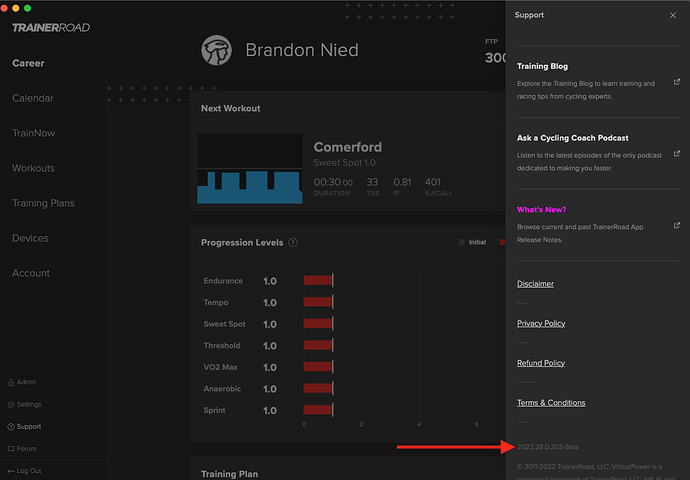Open What's New external link icon
690x480 pixels.
[677, 225]
